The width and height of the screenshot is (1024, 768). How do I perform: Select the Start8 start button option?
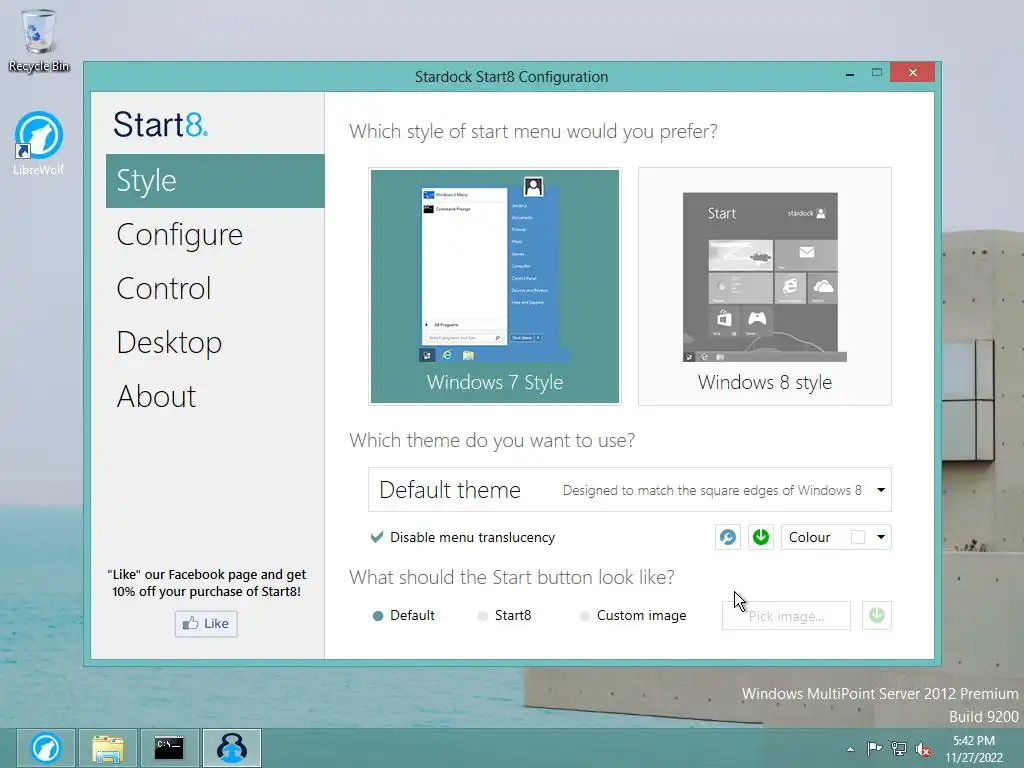pyautogui.click(x=505, y=615)
